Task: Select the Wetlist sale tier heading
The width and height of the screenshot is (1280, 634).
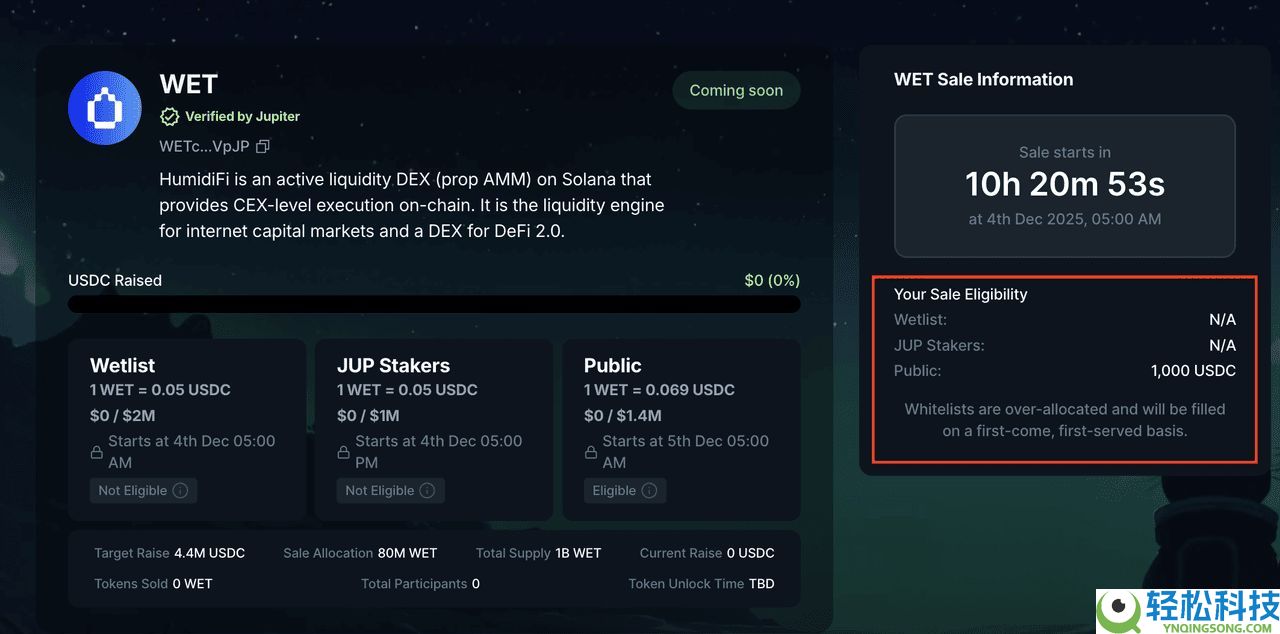Action: pyautogui.click(x=122, y=365)
